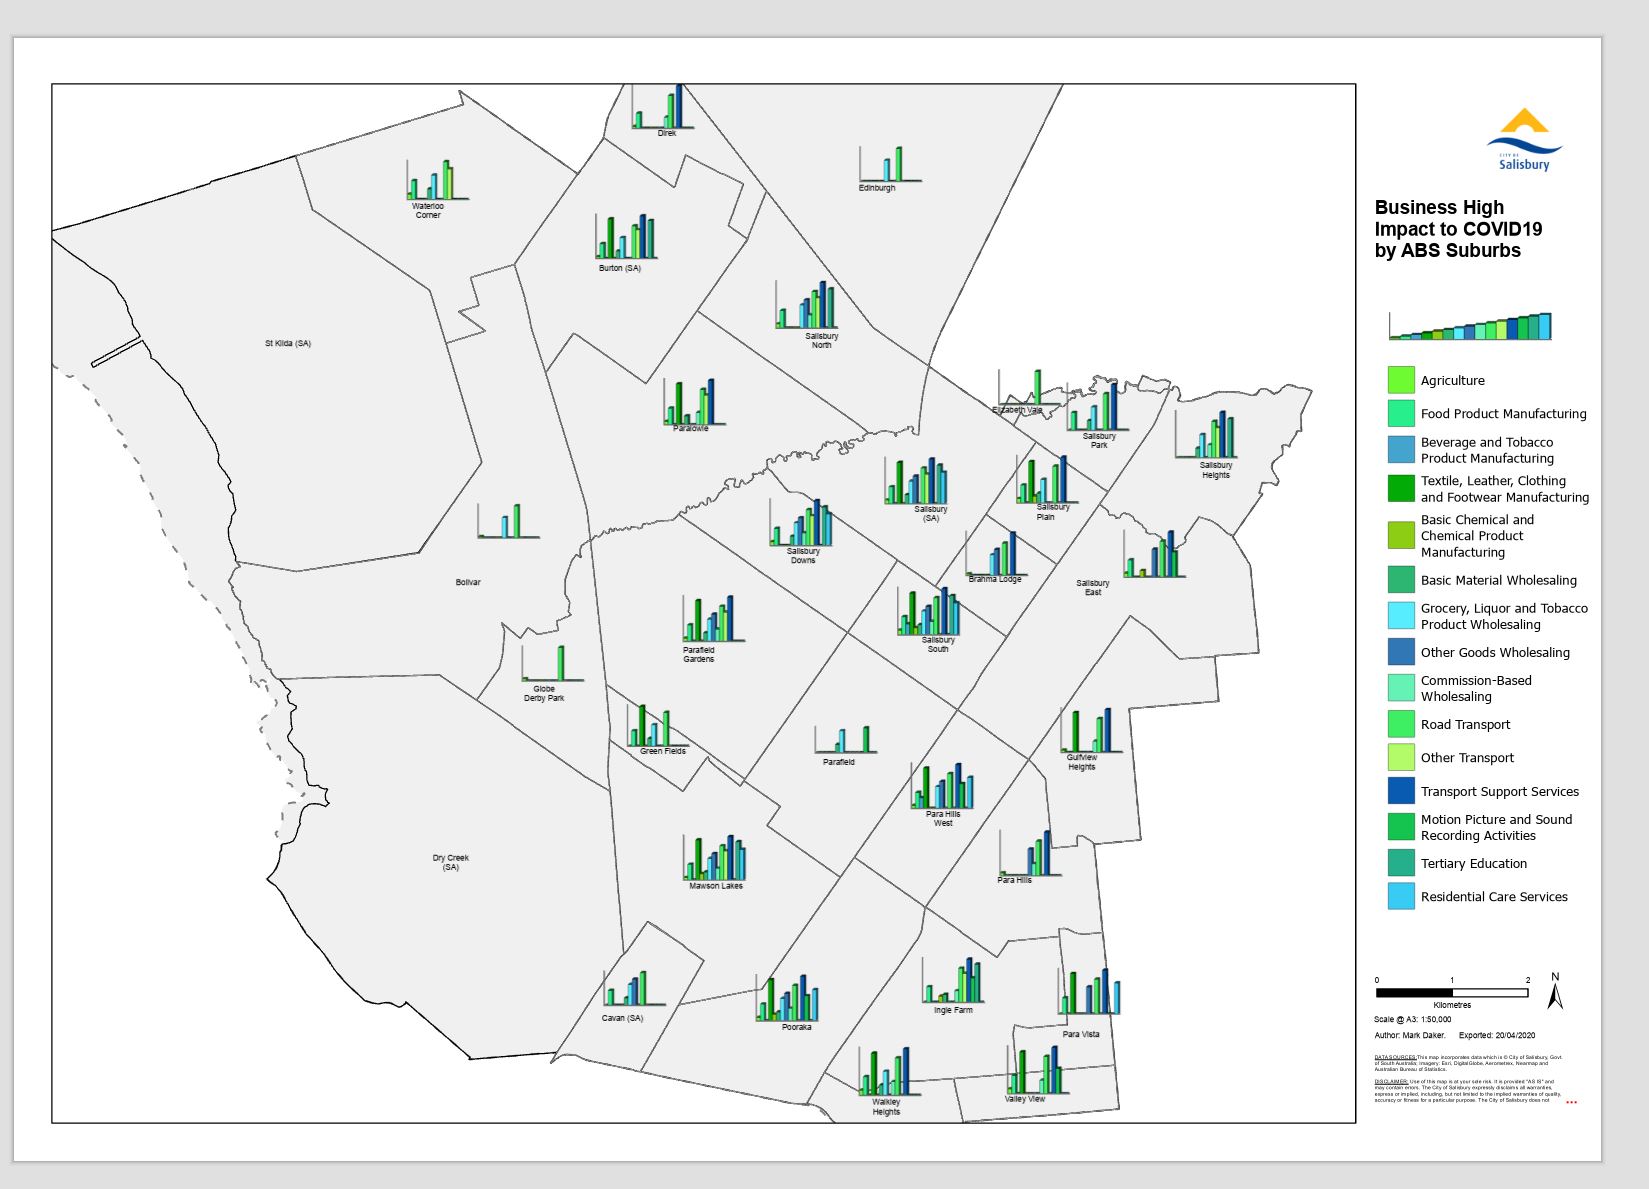Click the DISCLAIMER underlined heading

click(x=1392, y=1081)
